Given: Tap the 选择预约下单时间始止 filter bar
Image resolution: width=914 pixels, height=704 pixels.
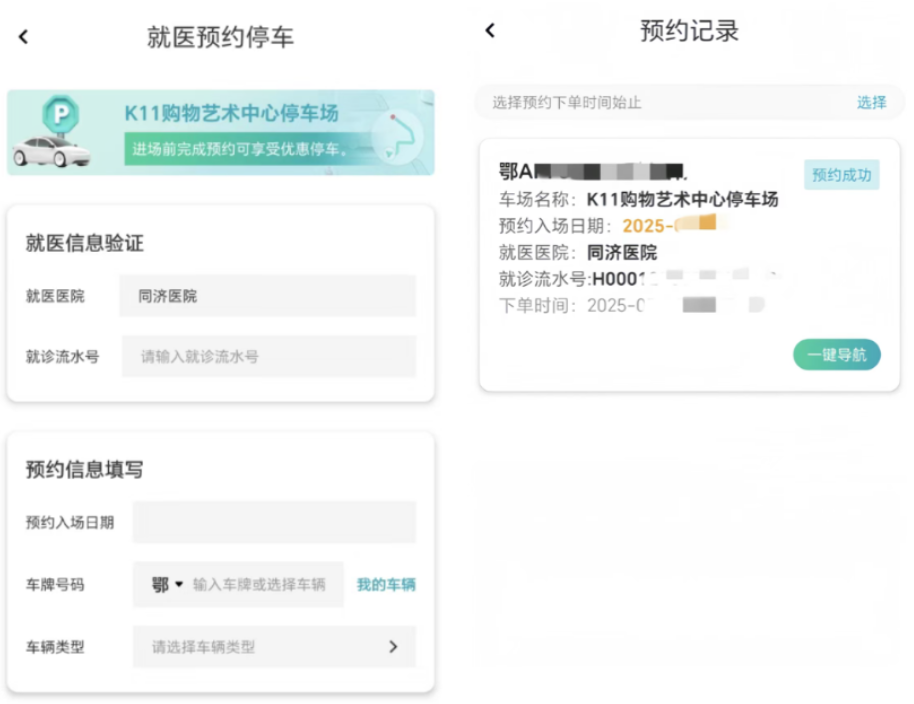Looking at the screenshot, I should (x=660, y=102).
